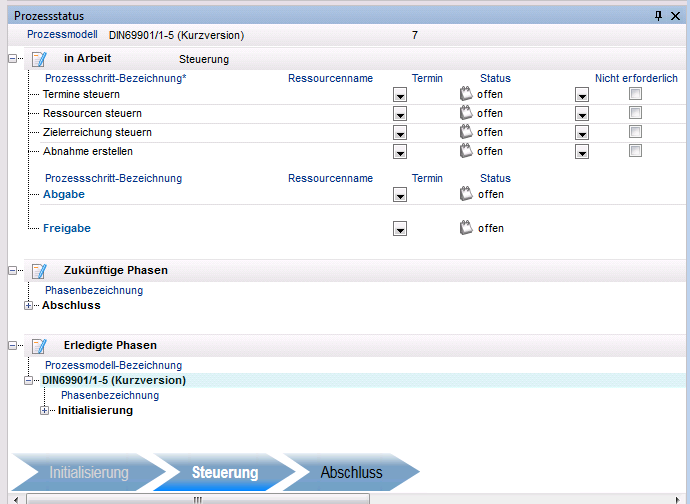Click the horizontal scrollbar left arrow
This screenshot has height=504, width=690.
[16, 499]
